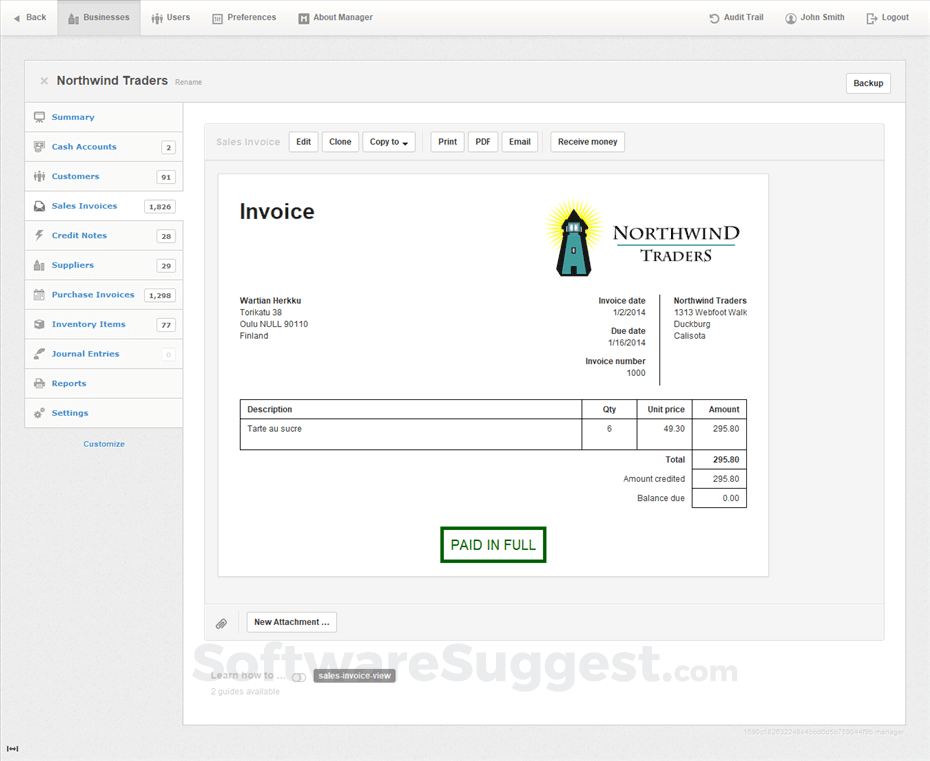Expand the Copy to dropdown
The width and height of the screenshot is (930, 761).
coord(389,142)
